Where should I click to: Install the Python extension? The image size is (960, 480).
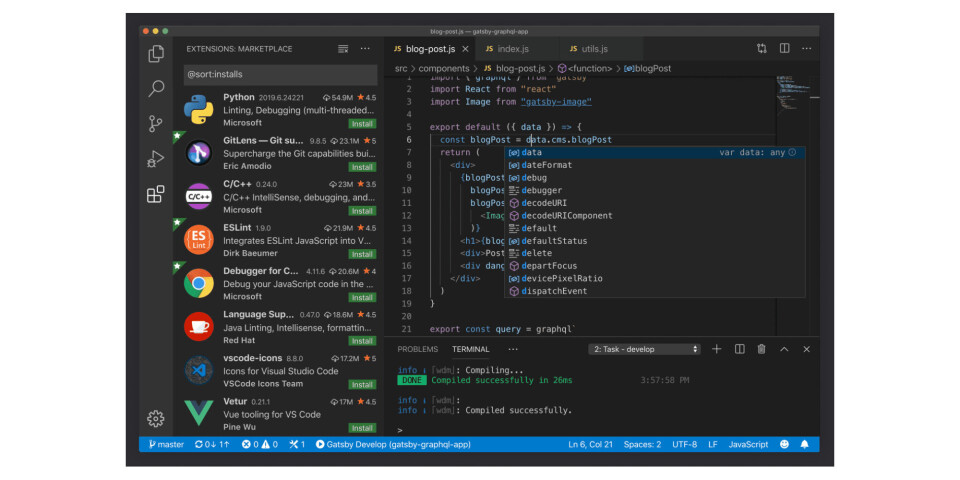pyautogui.click(x=362, y=124)
